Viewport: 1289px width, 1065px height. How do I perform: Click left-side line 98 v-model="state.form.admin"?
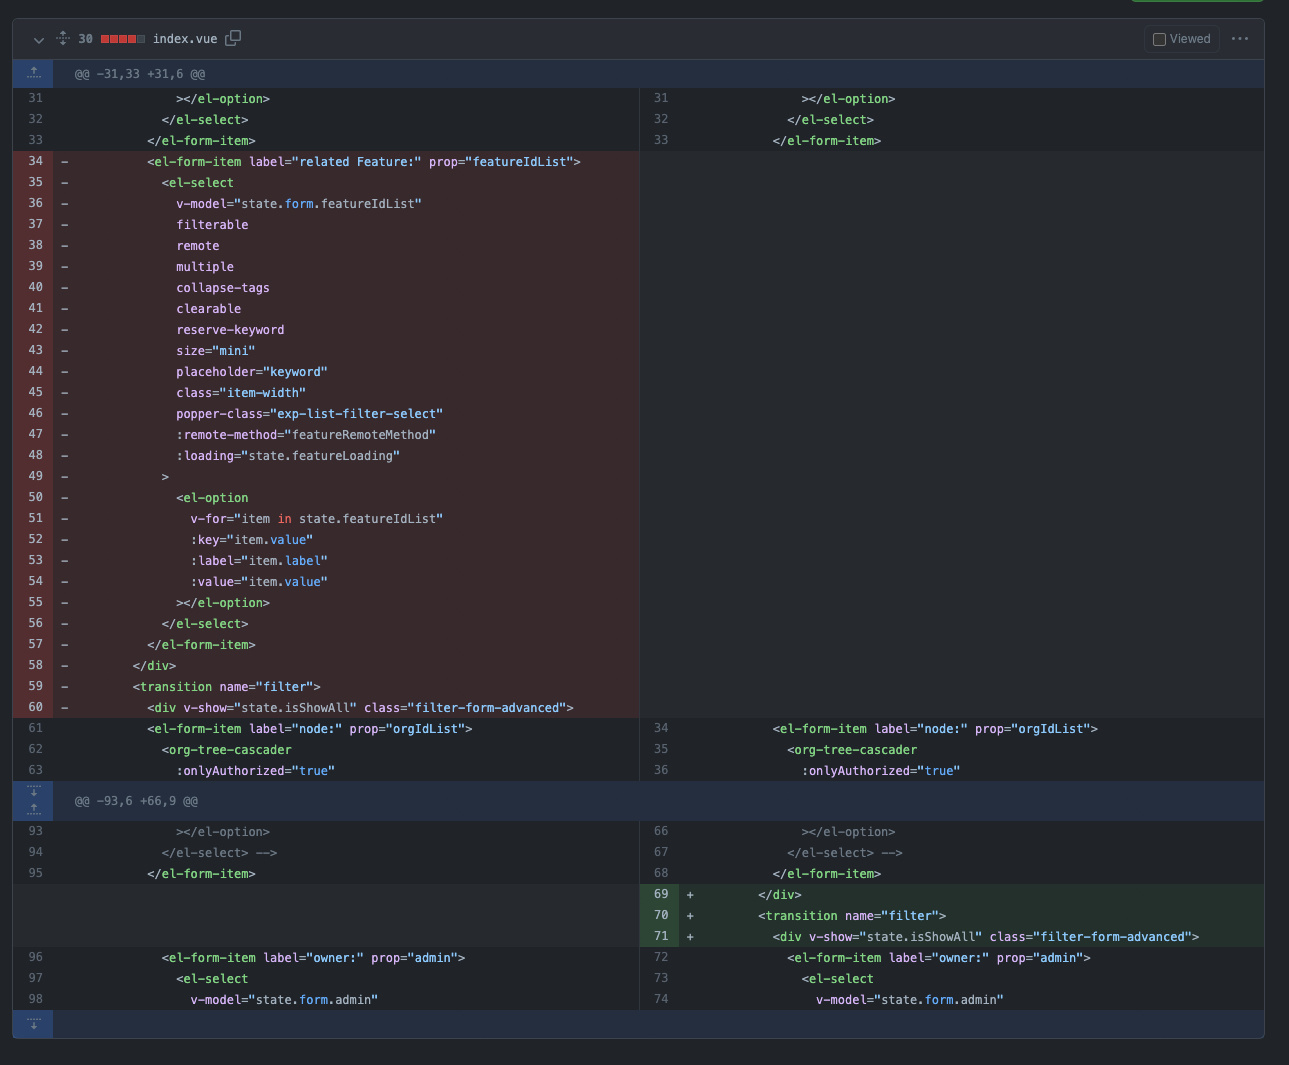(284, 1000)
